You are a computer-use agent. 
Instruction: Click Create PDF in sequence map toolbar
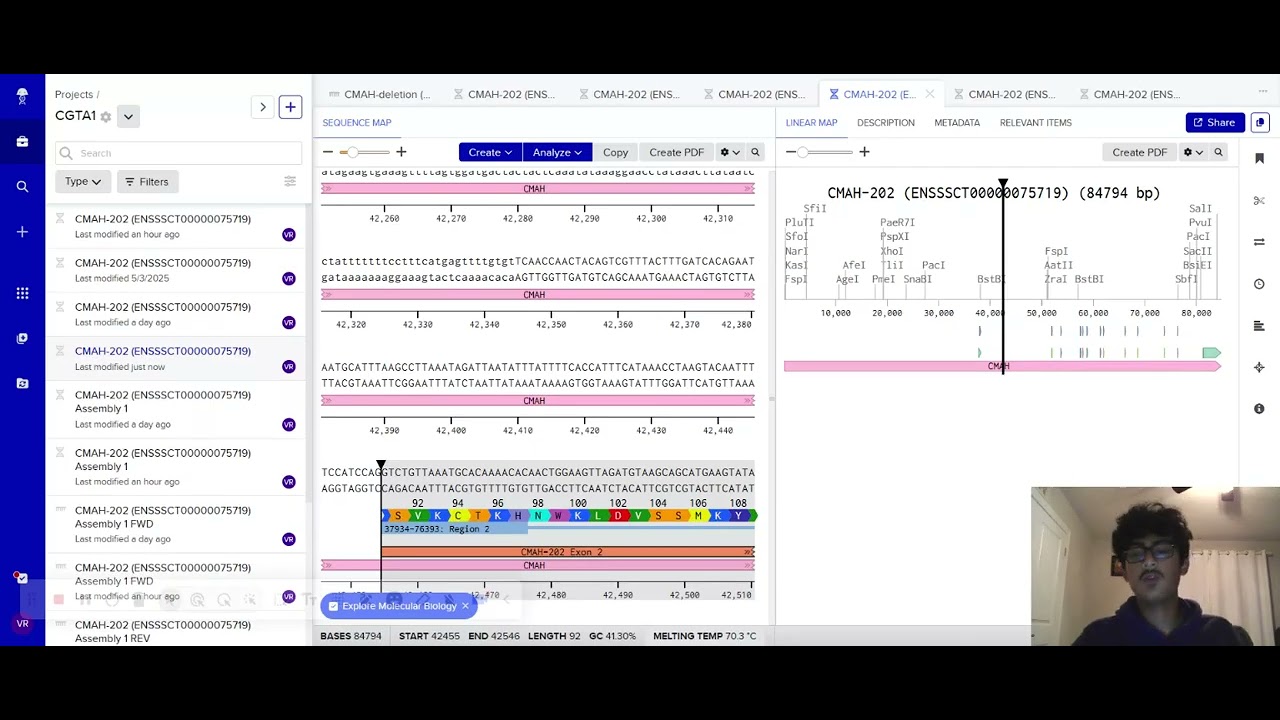(676, 152)
